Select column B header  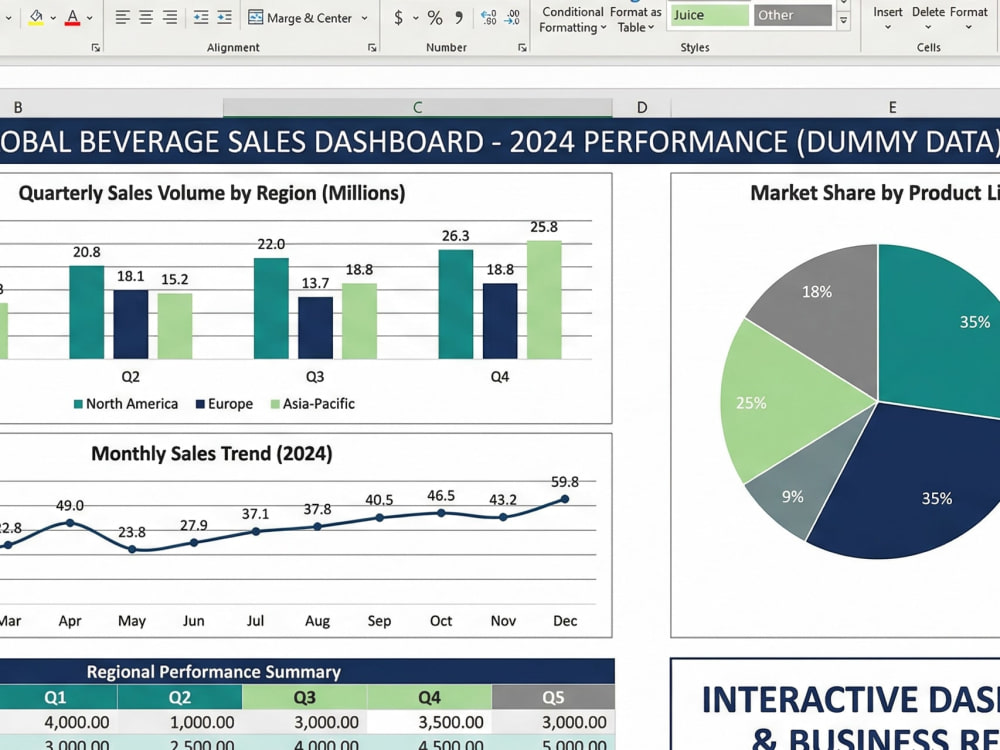111,107
